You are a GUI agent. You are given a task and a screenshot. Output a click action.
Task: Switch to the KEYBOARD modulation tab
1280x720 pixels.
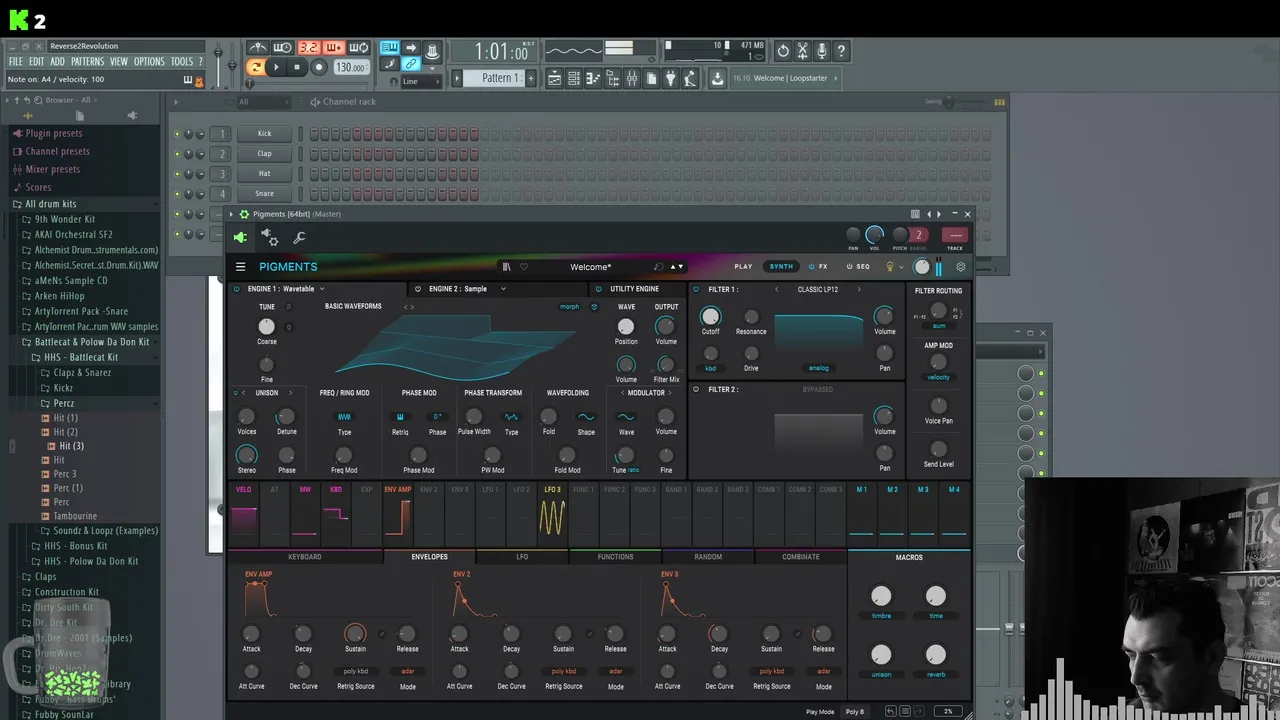point(305,557)
